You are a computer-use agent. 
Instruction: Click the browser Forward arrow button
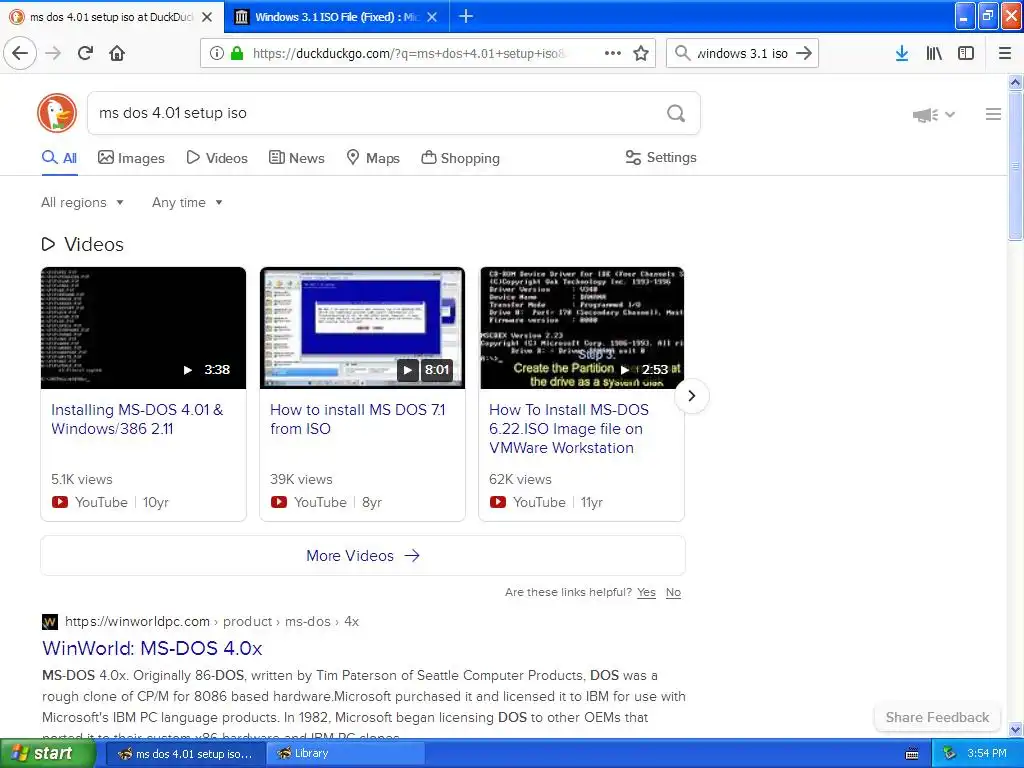(53, 53)
